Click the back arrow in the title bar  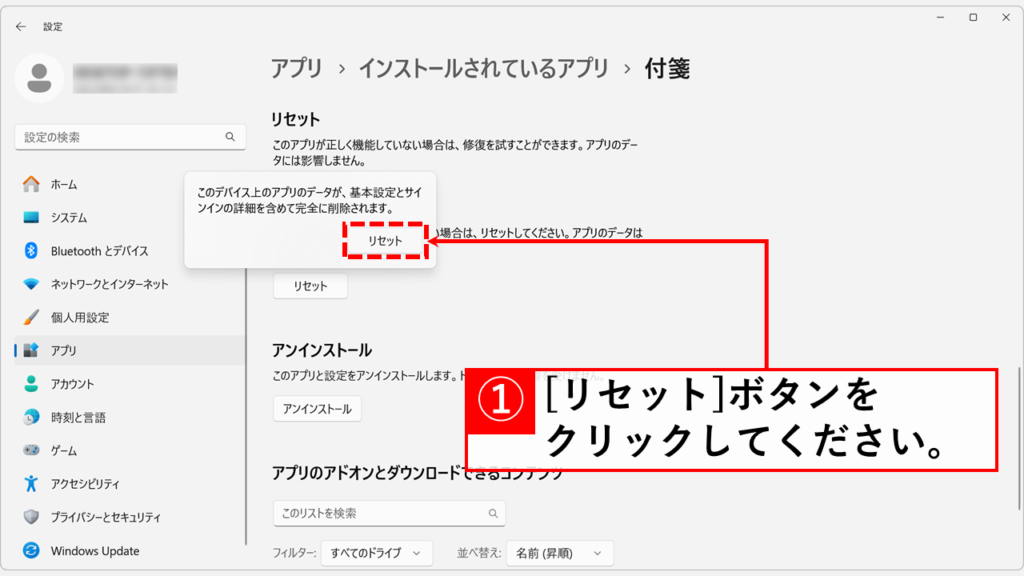click(x=21, y=27)
